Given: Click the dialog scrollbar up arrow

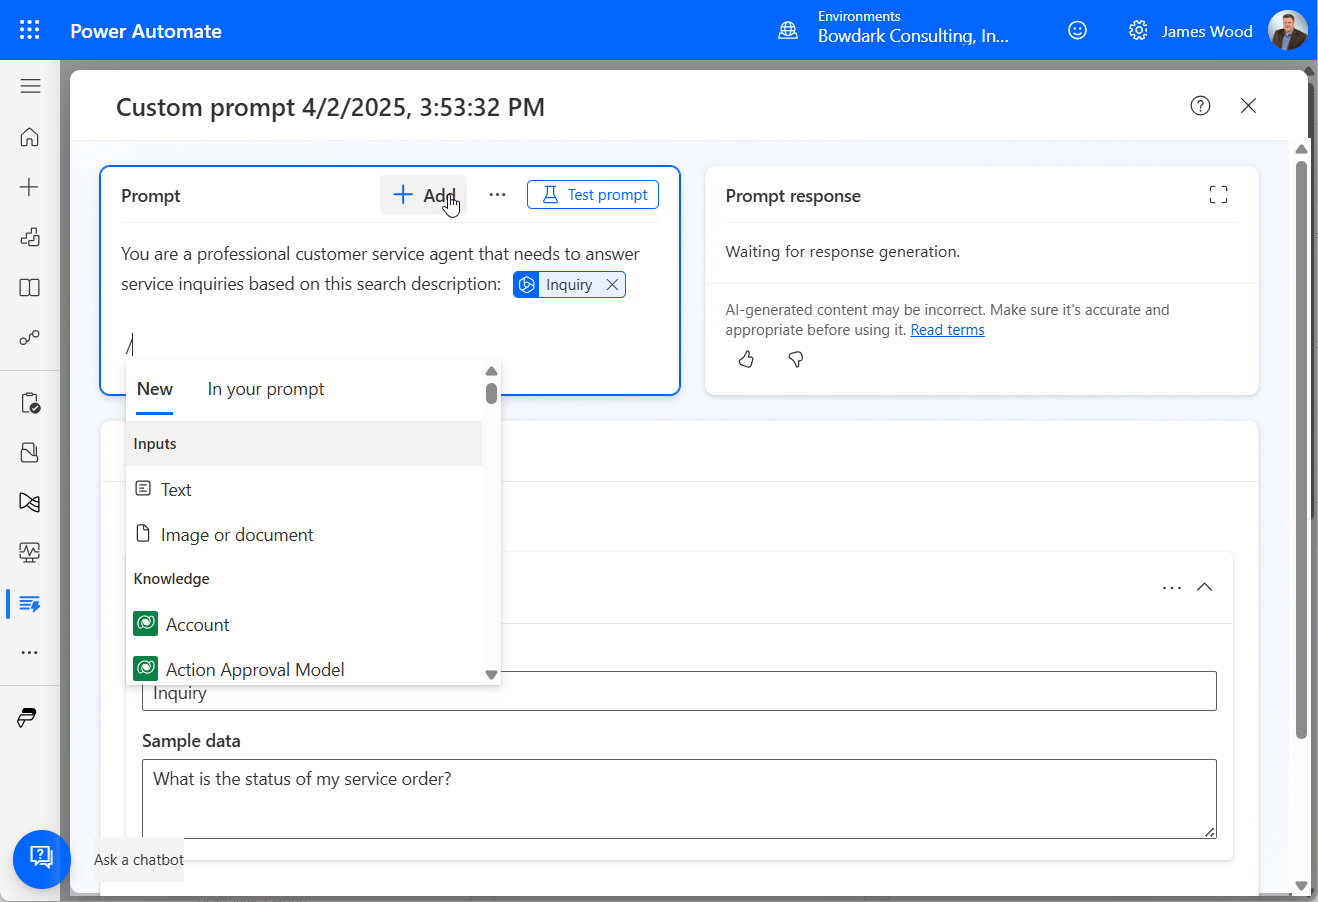Looking at the screenshot, I should [x=1301, y=150].
